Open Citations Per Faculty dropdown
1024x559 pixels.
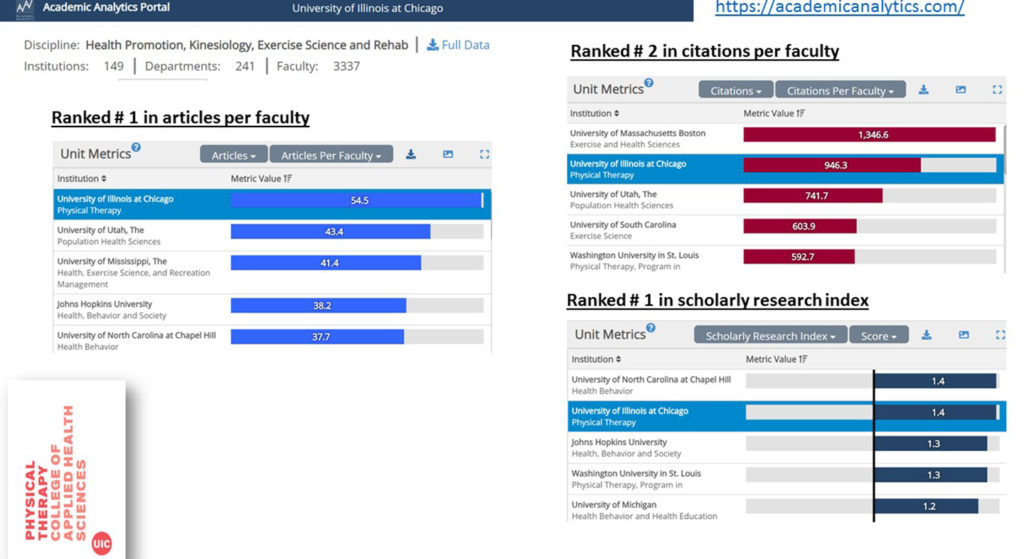[x=840, y=91]
